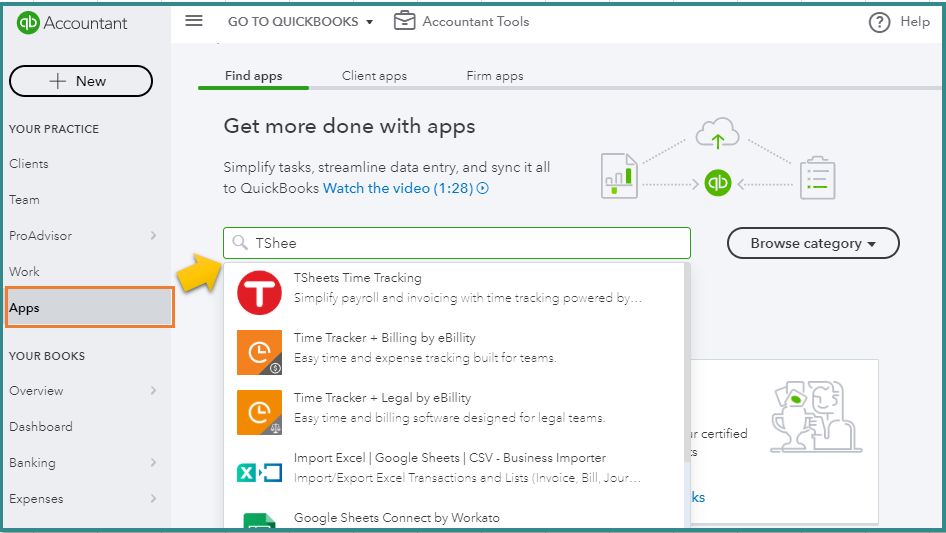Switch to the Client apps tab

(x=374, y=76)
